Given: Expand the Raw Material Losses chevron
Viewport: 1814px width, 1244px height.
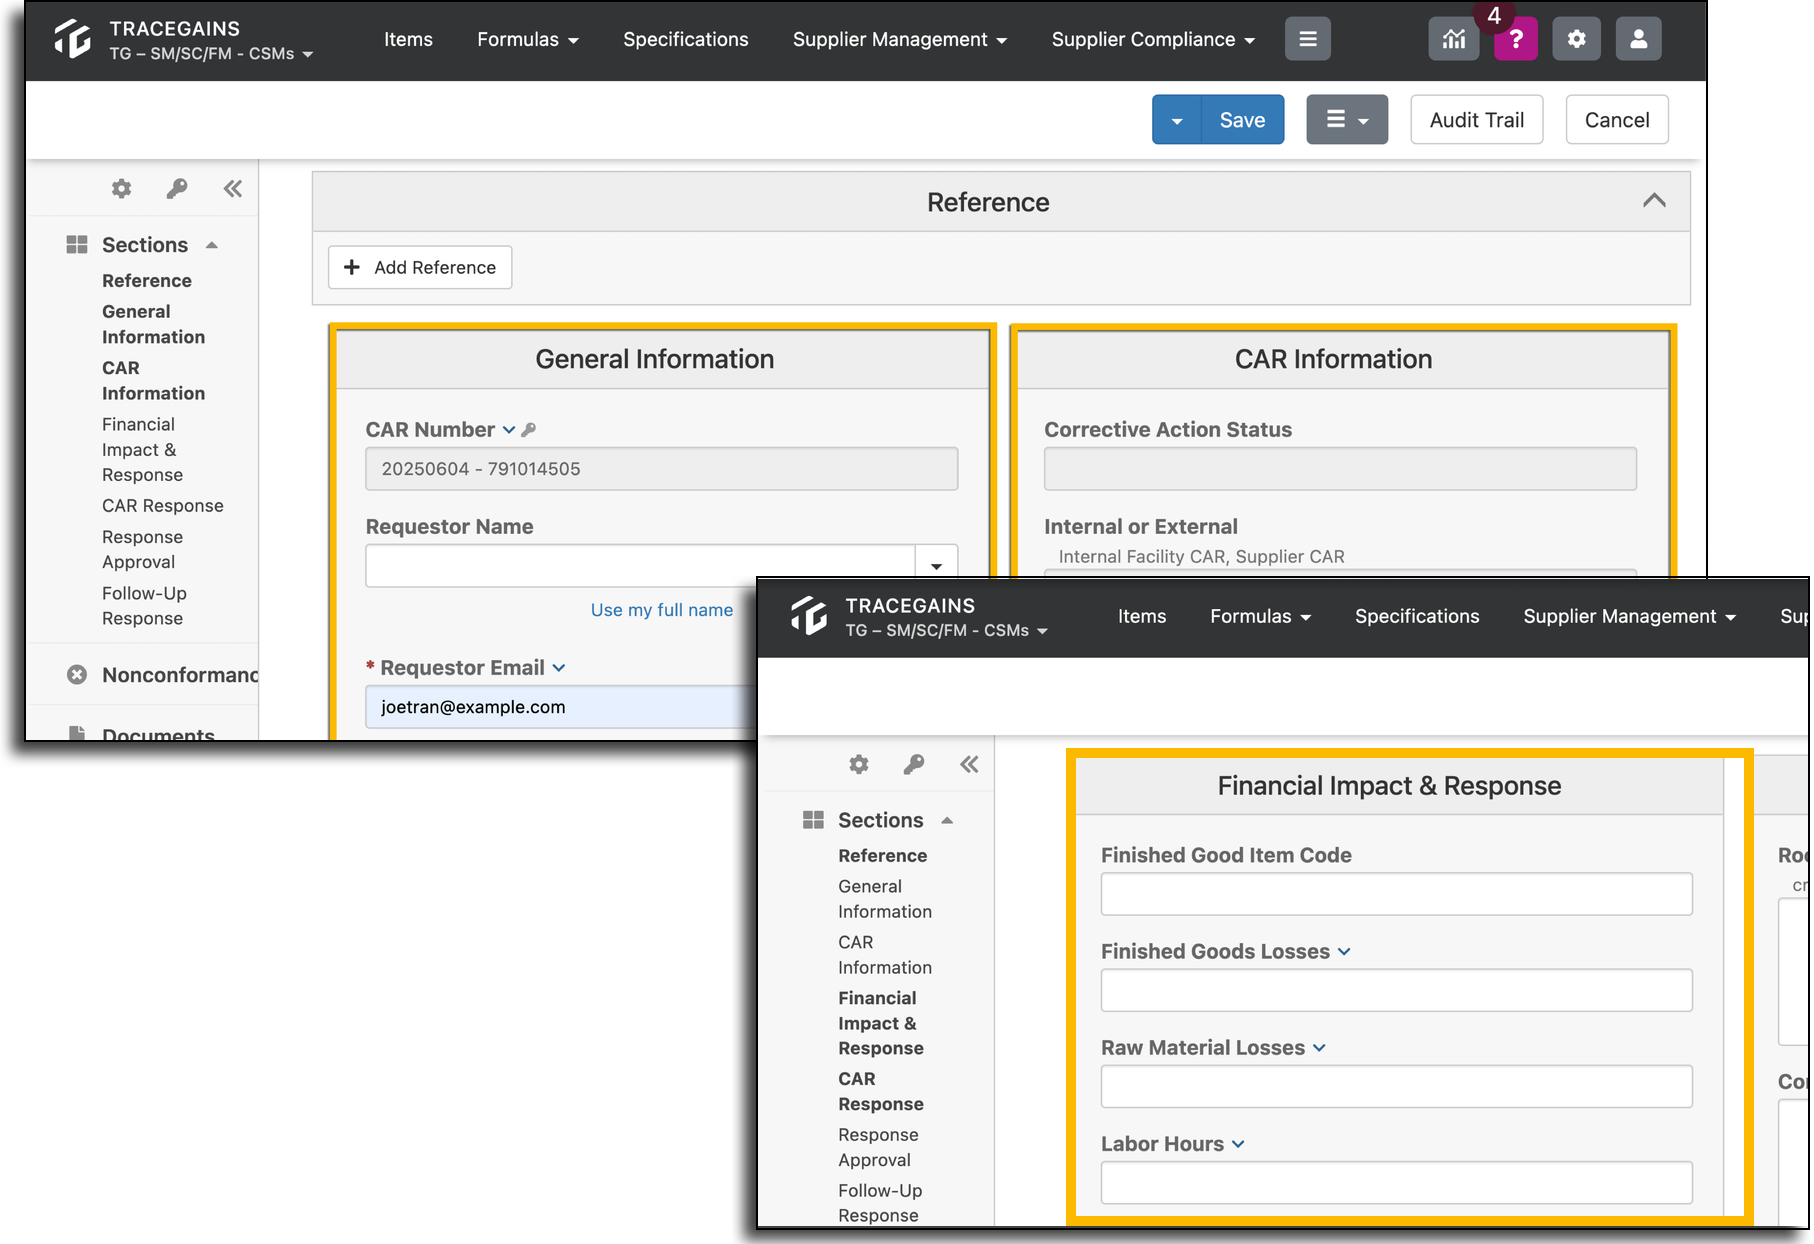Looking at the screenshot, I should tap(1319, 1048).
